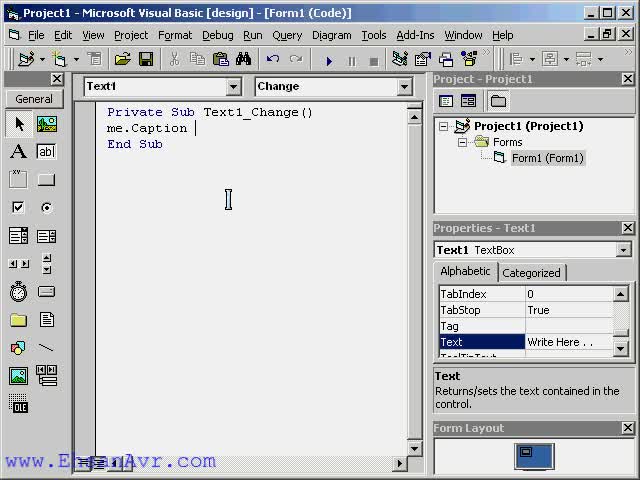Image resolution: width=640 pixels, height=480 pixels.
Task: Select the Text property row
Action: coord(526,342)
